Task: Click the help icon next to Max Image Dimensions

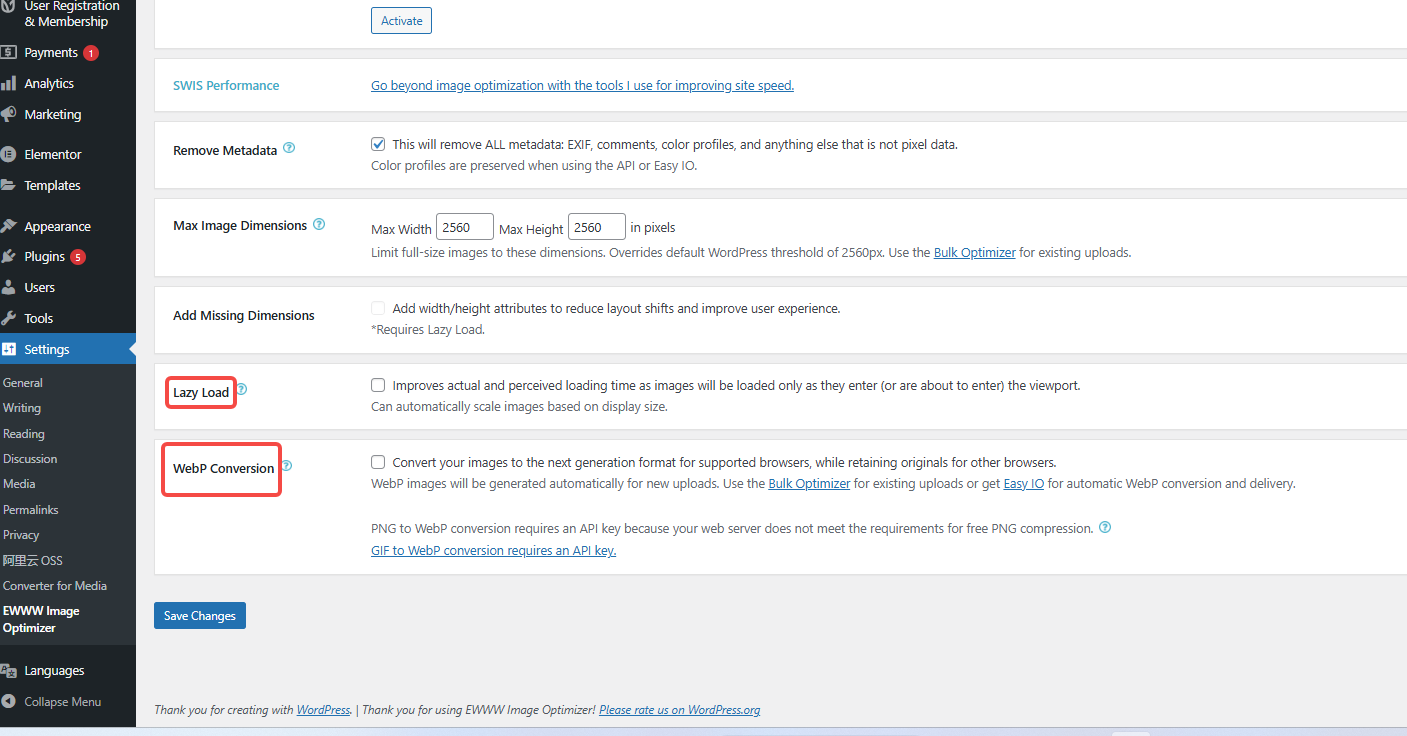Action: 319,224
